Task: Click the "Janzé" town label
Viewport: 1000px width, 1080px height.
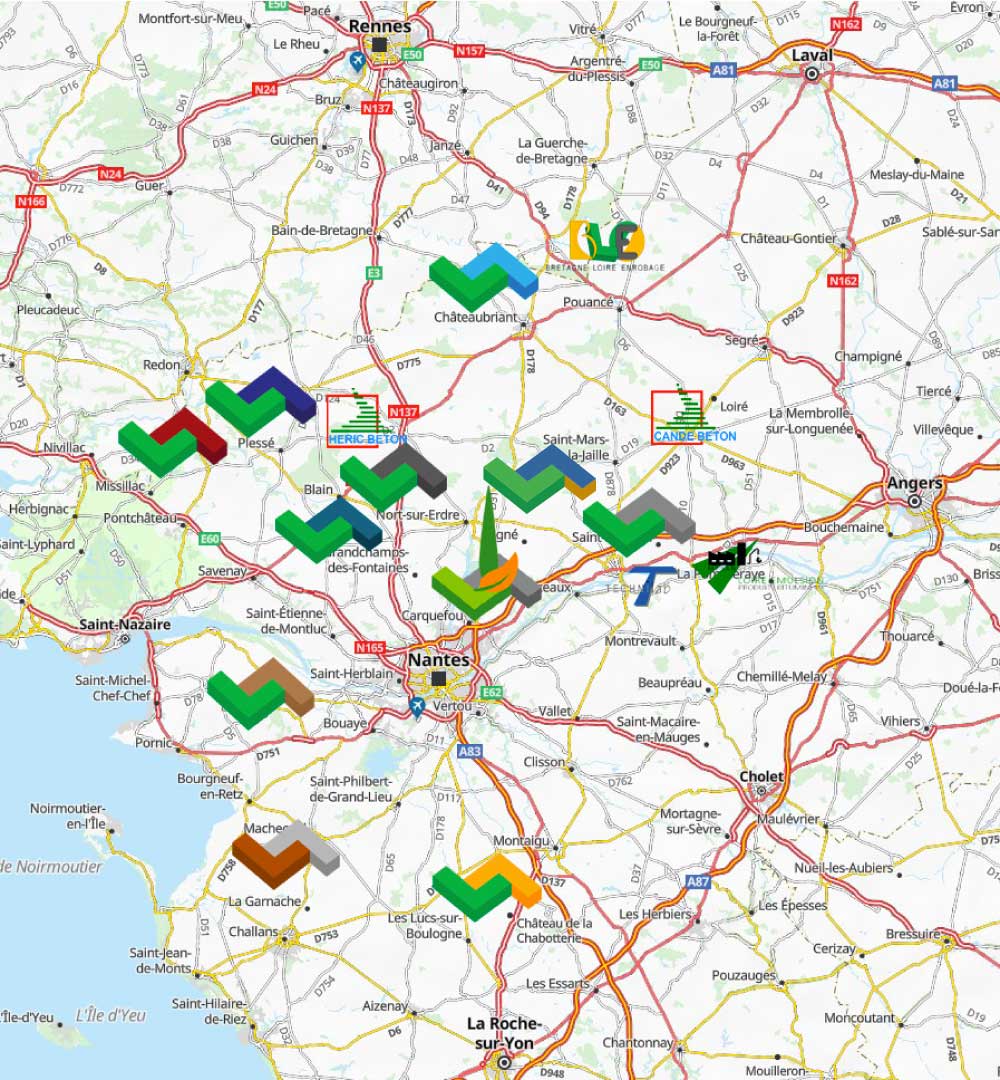Action: pyautogui.click(x=445, y=145)
